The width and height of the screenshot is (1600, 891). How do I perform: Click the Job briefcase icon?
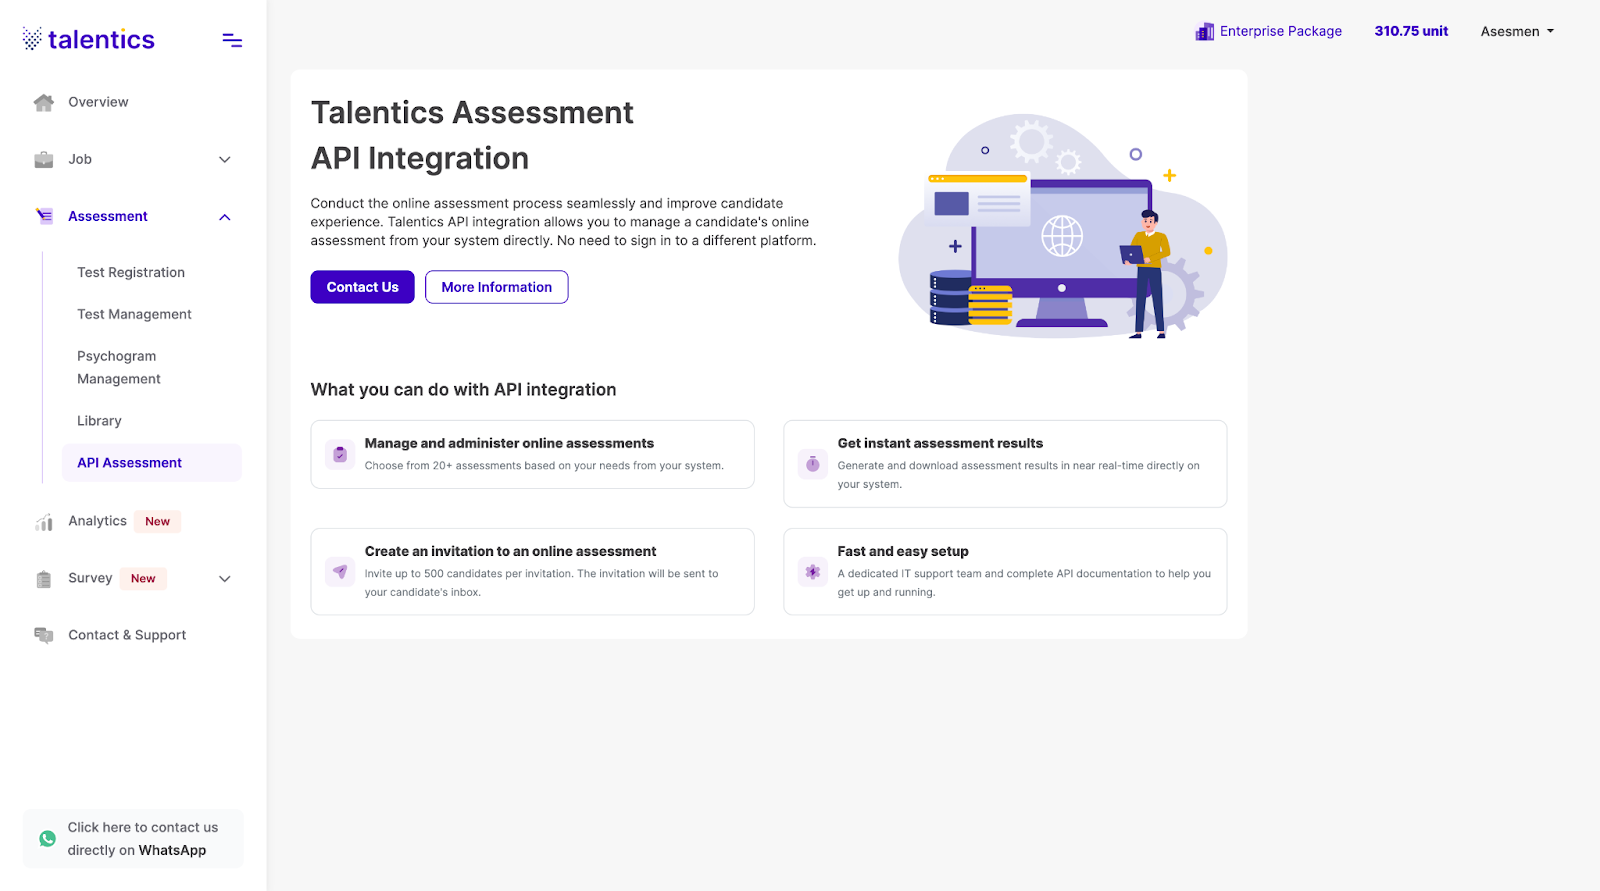click(44, 159)
